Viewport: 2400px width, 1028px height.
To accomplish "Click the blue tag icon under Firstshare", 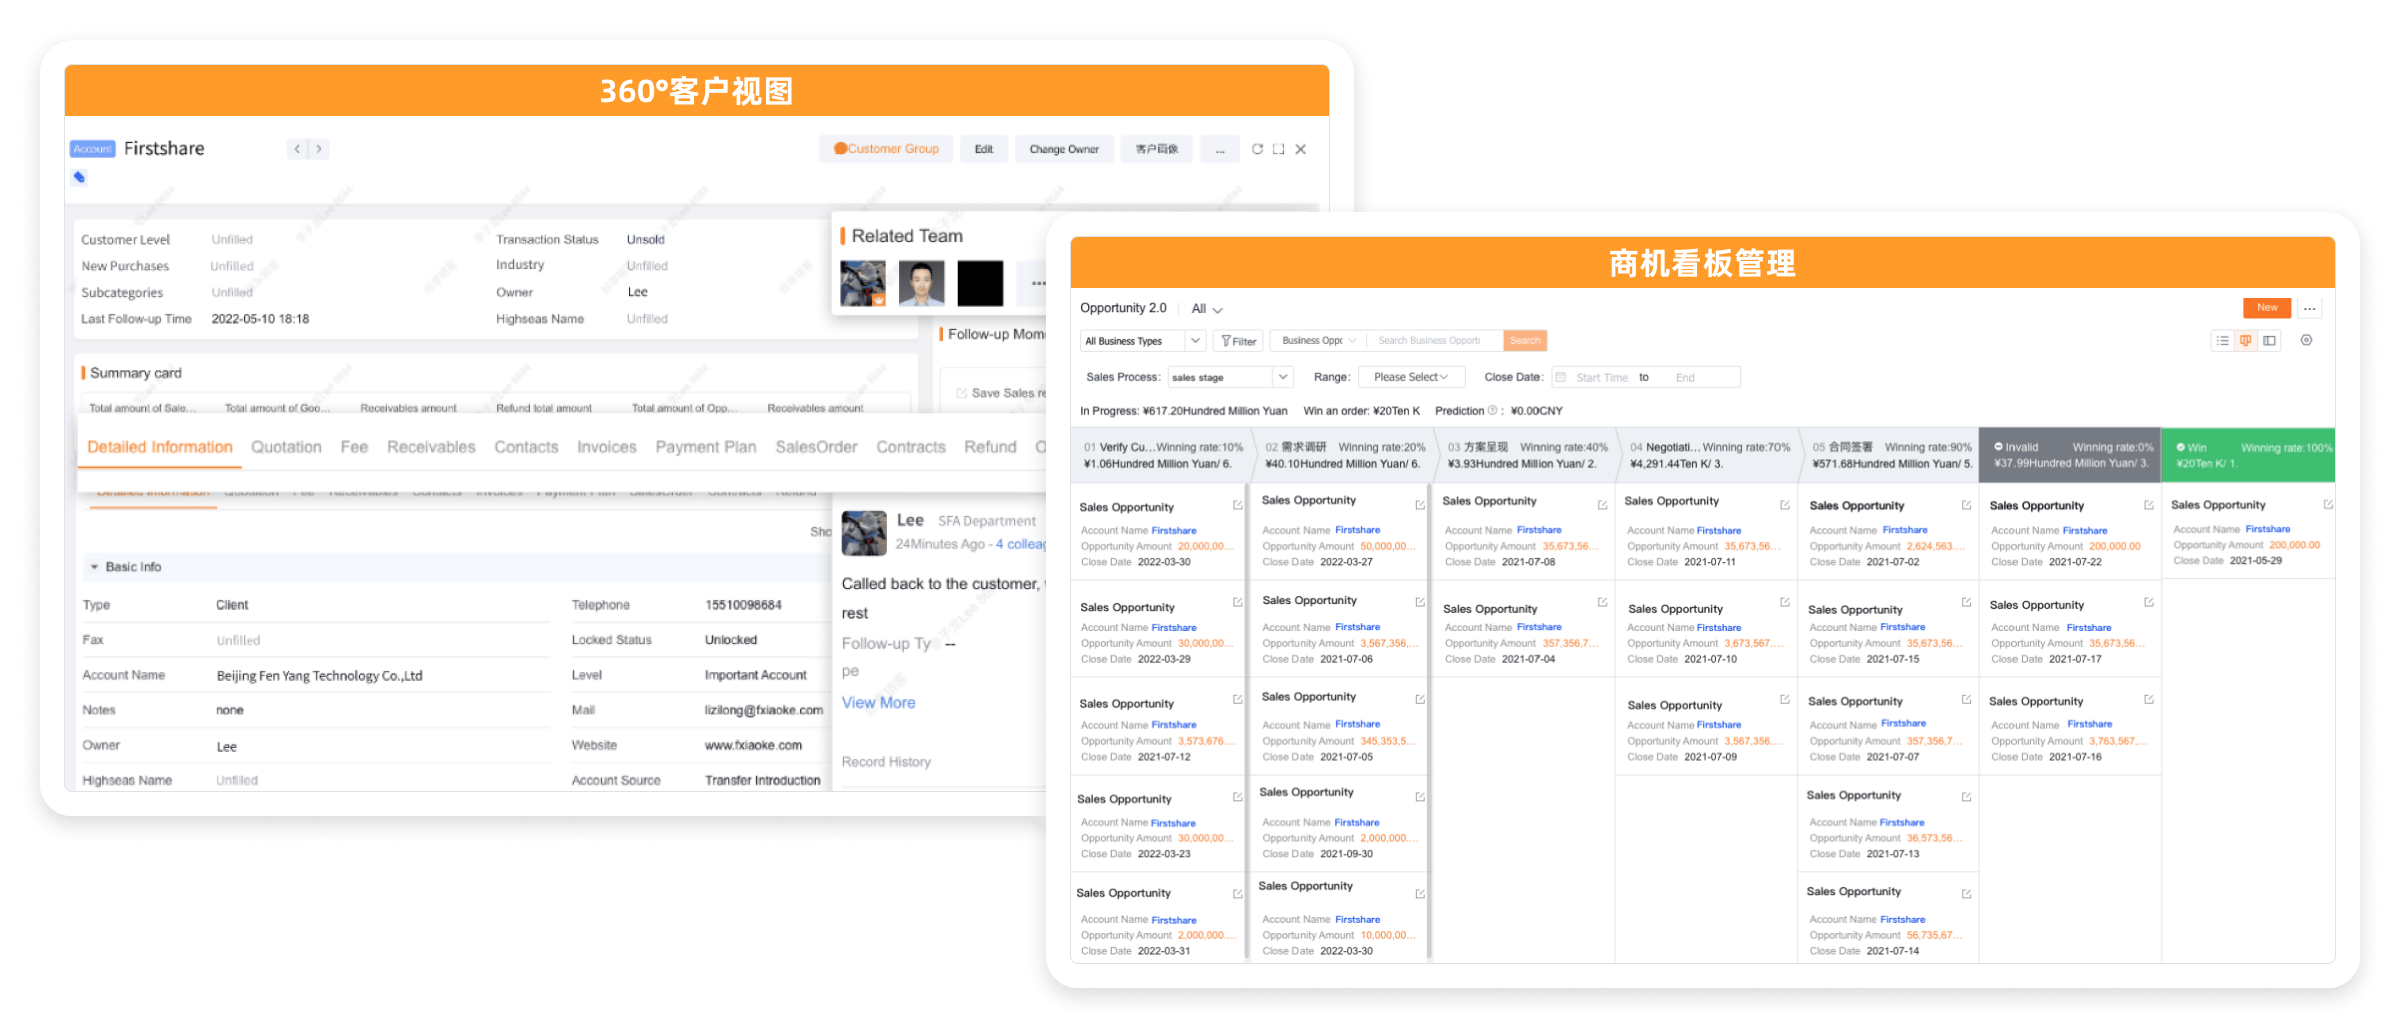I will click(79, 177).
